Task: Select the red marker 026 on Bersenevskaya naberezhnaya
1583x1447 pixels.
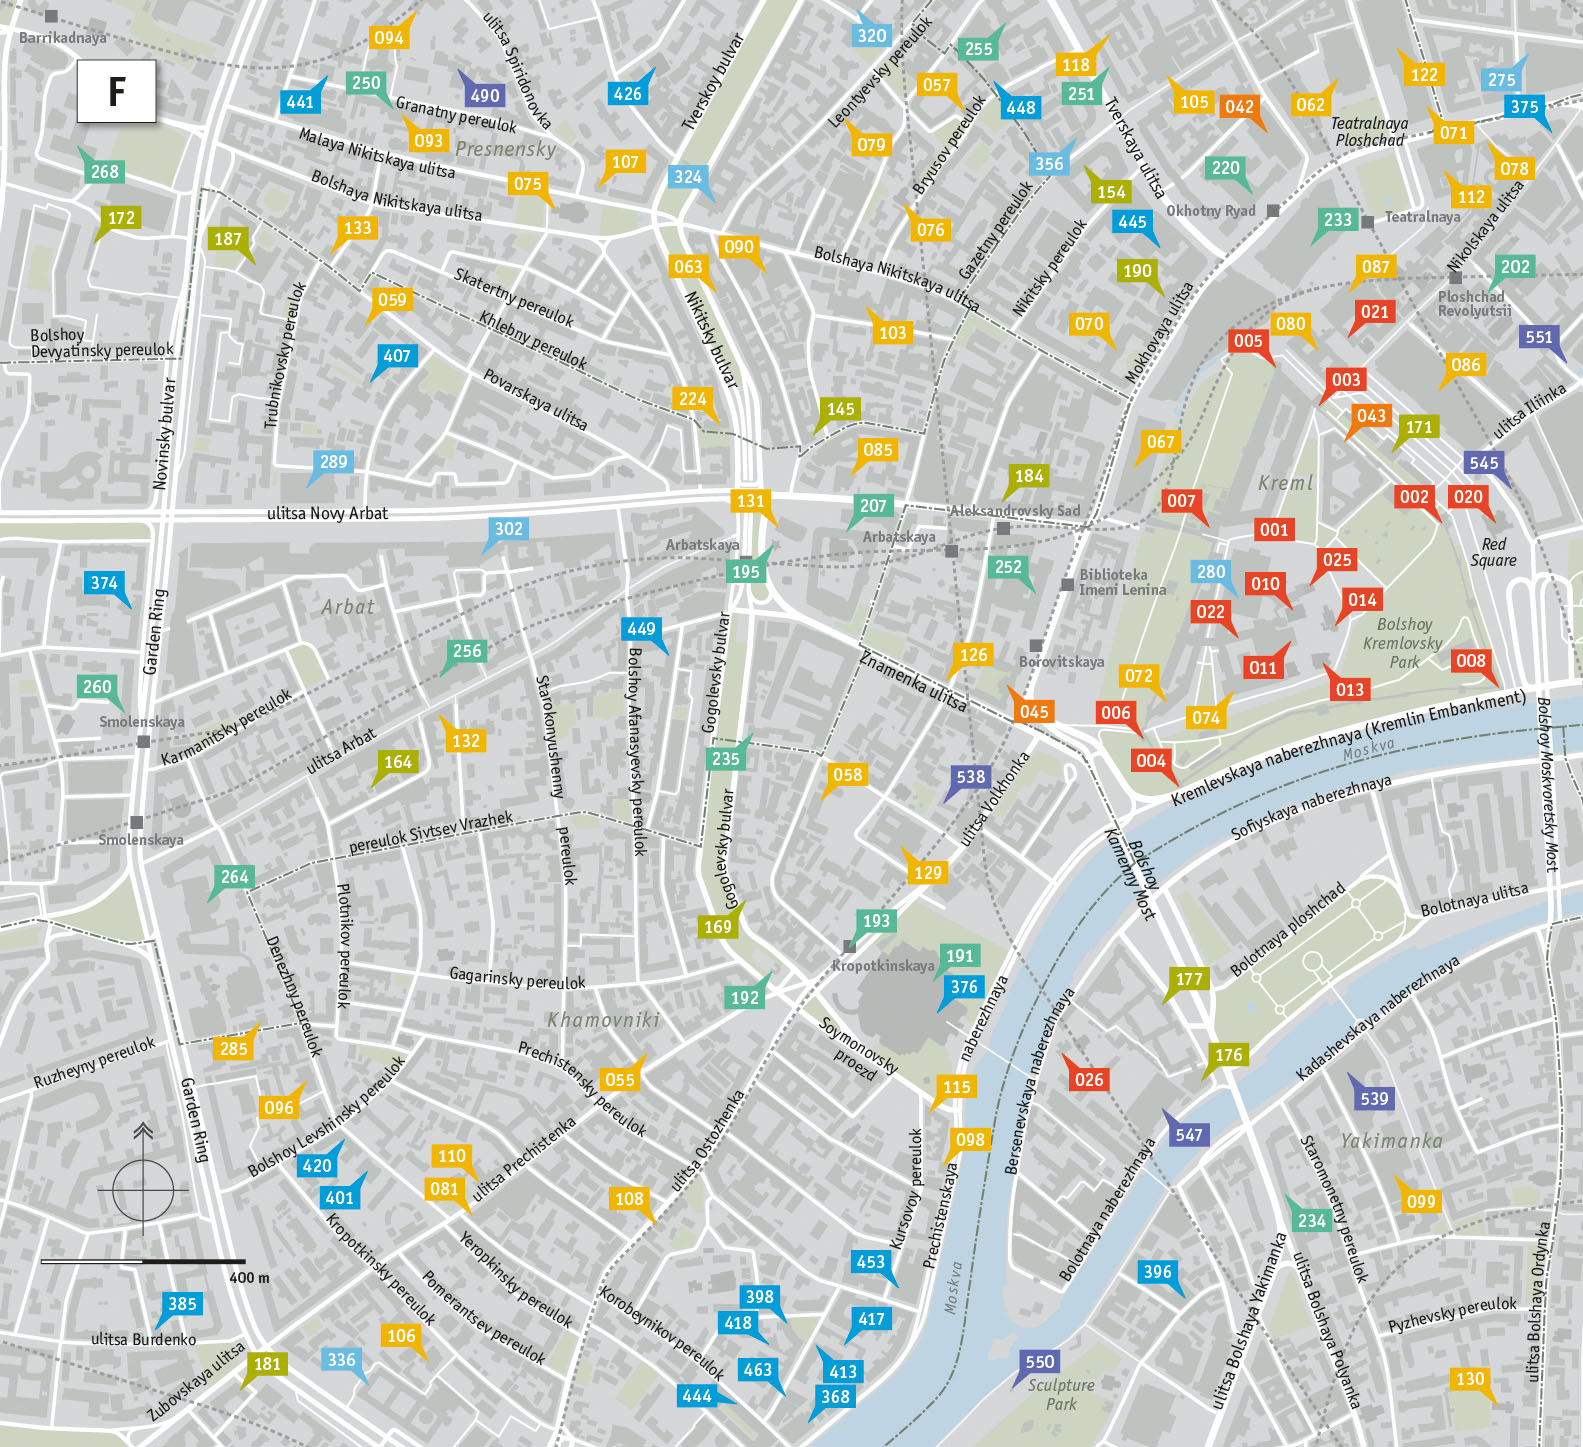Action: click(1088, 1079)
